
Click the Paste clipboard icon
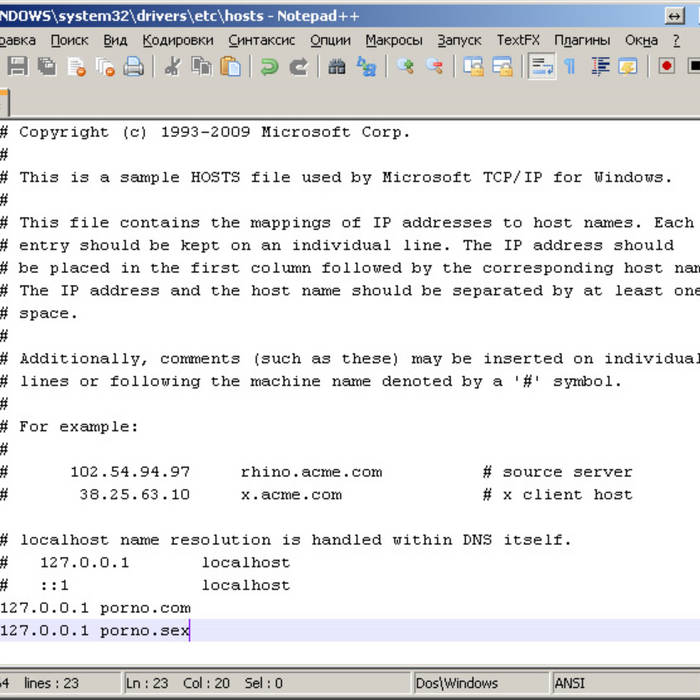click(x=231, y=67)
